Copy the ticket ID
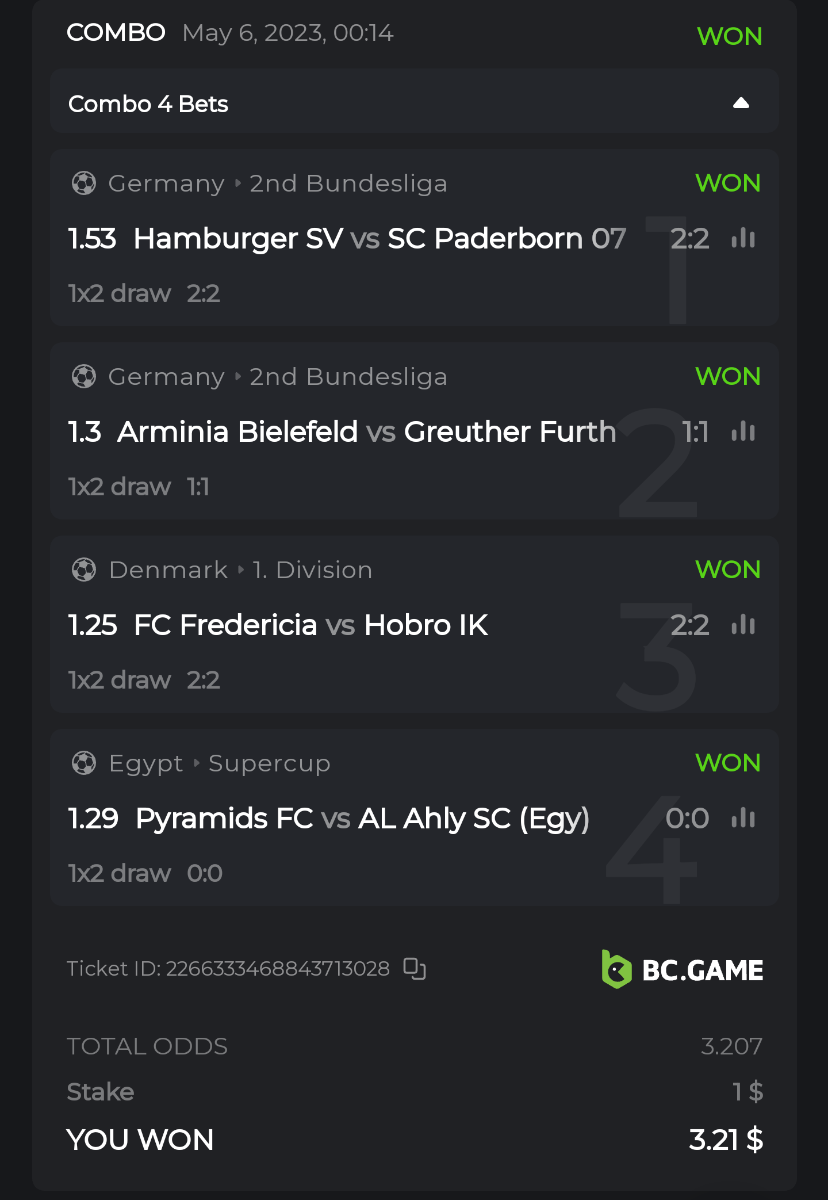 pyautogui.click(x=414, y=968)
